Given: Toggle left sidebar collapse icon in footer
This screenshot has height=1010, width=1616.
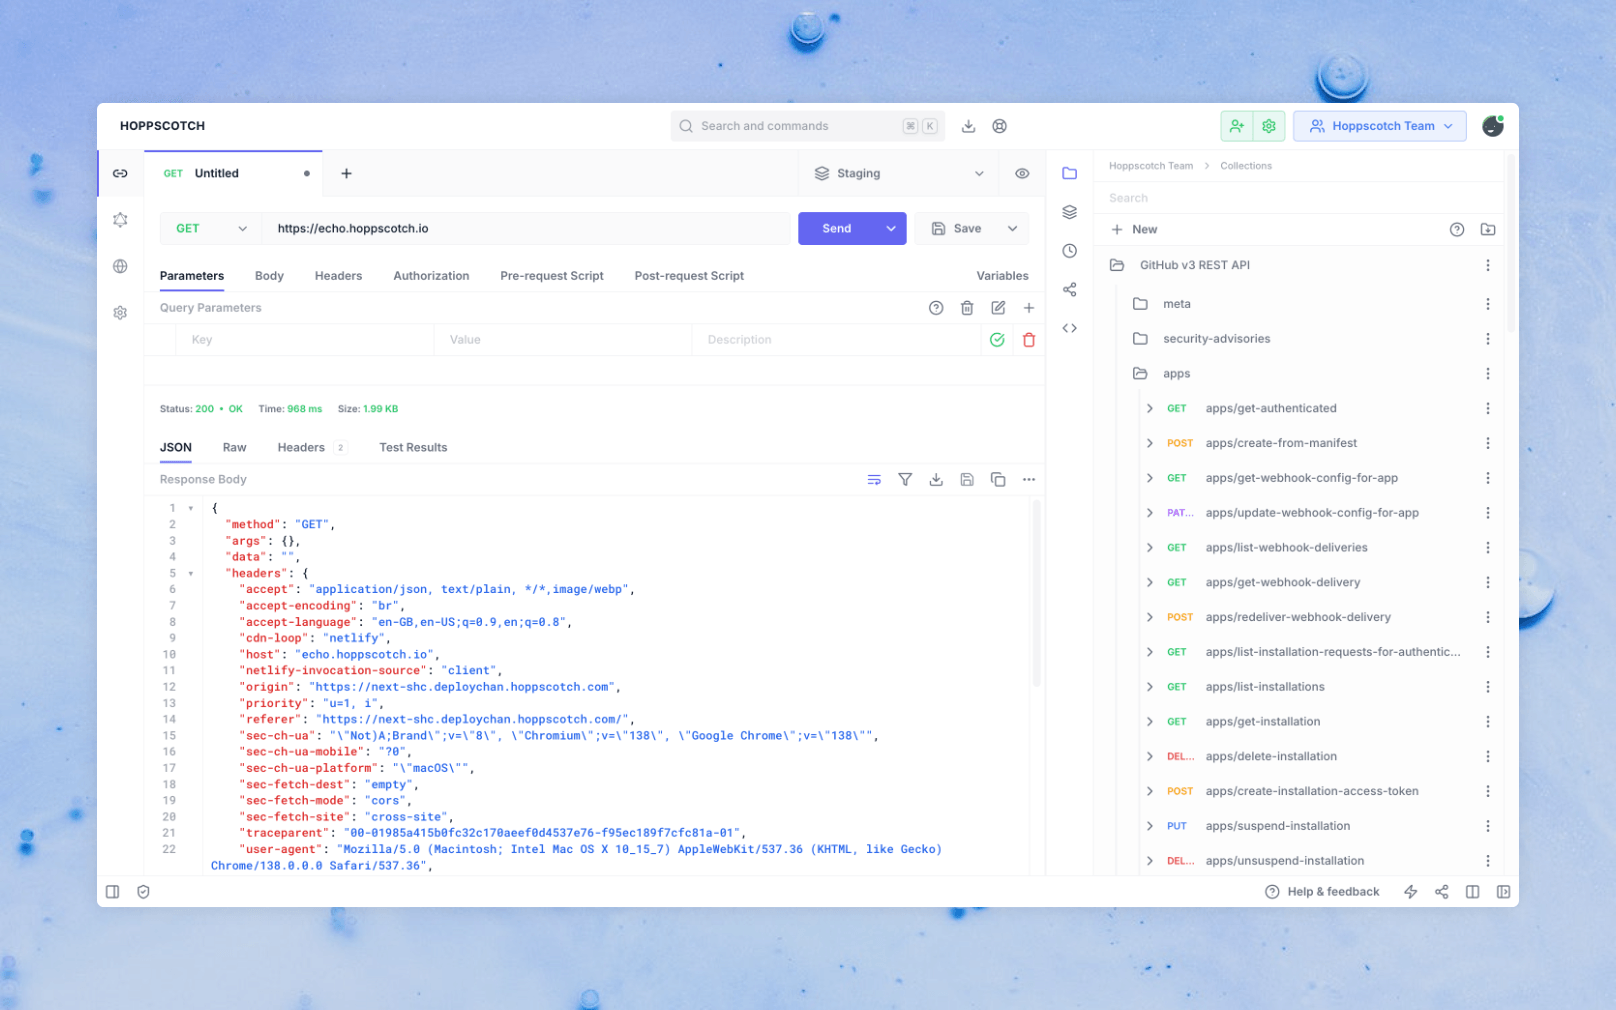Looking at the screenshot, I should 113,892.
